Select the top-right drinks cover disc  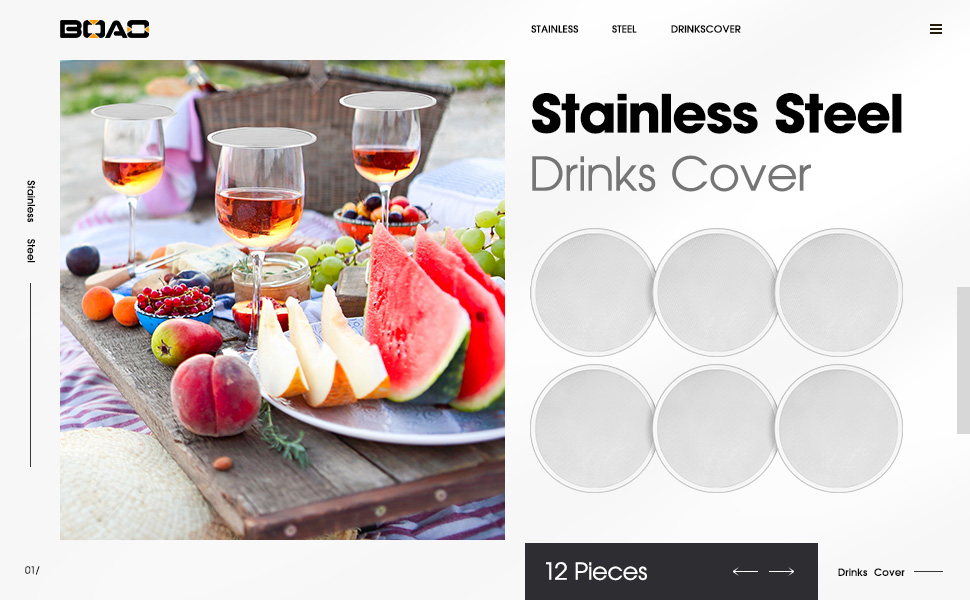[x=839, y=292]
